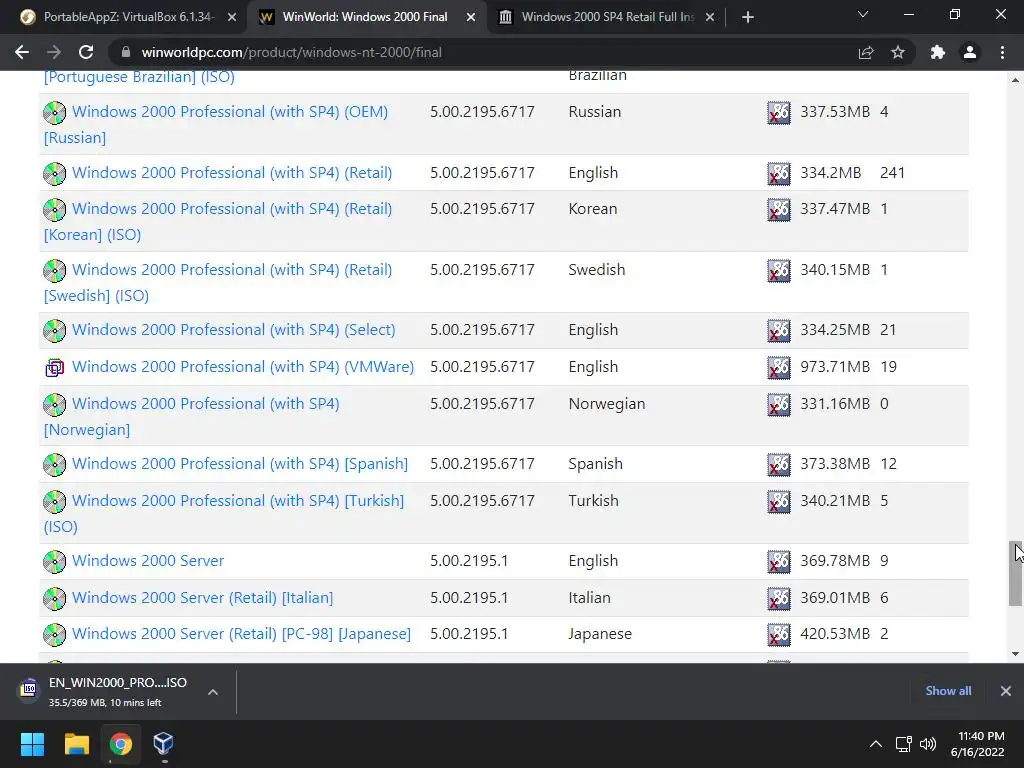Viewport: 1024px width, 768px height.
Task: Click the Russian OEM row disc icon
Action: [55, 112]
